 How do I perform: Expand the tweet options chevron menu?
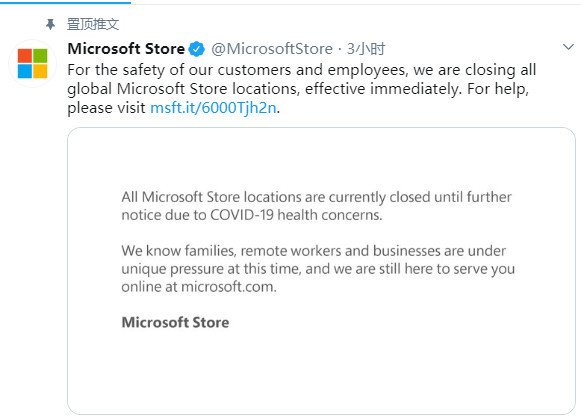tap(568, 47)
